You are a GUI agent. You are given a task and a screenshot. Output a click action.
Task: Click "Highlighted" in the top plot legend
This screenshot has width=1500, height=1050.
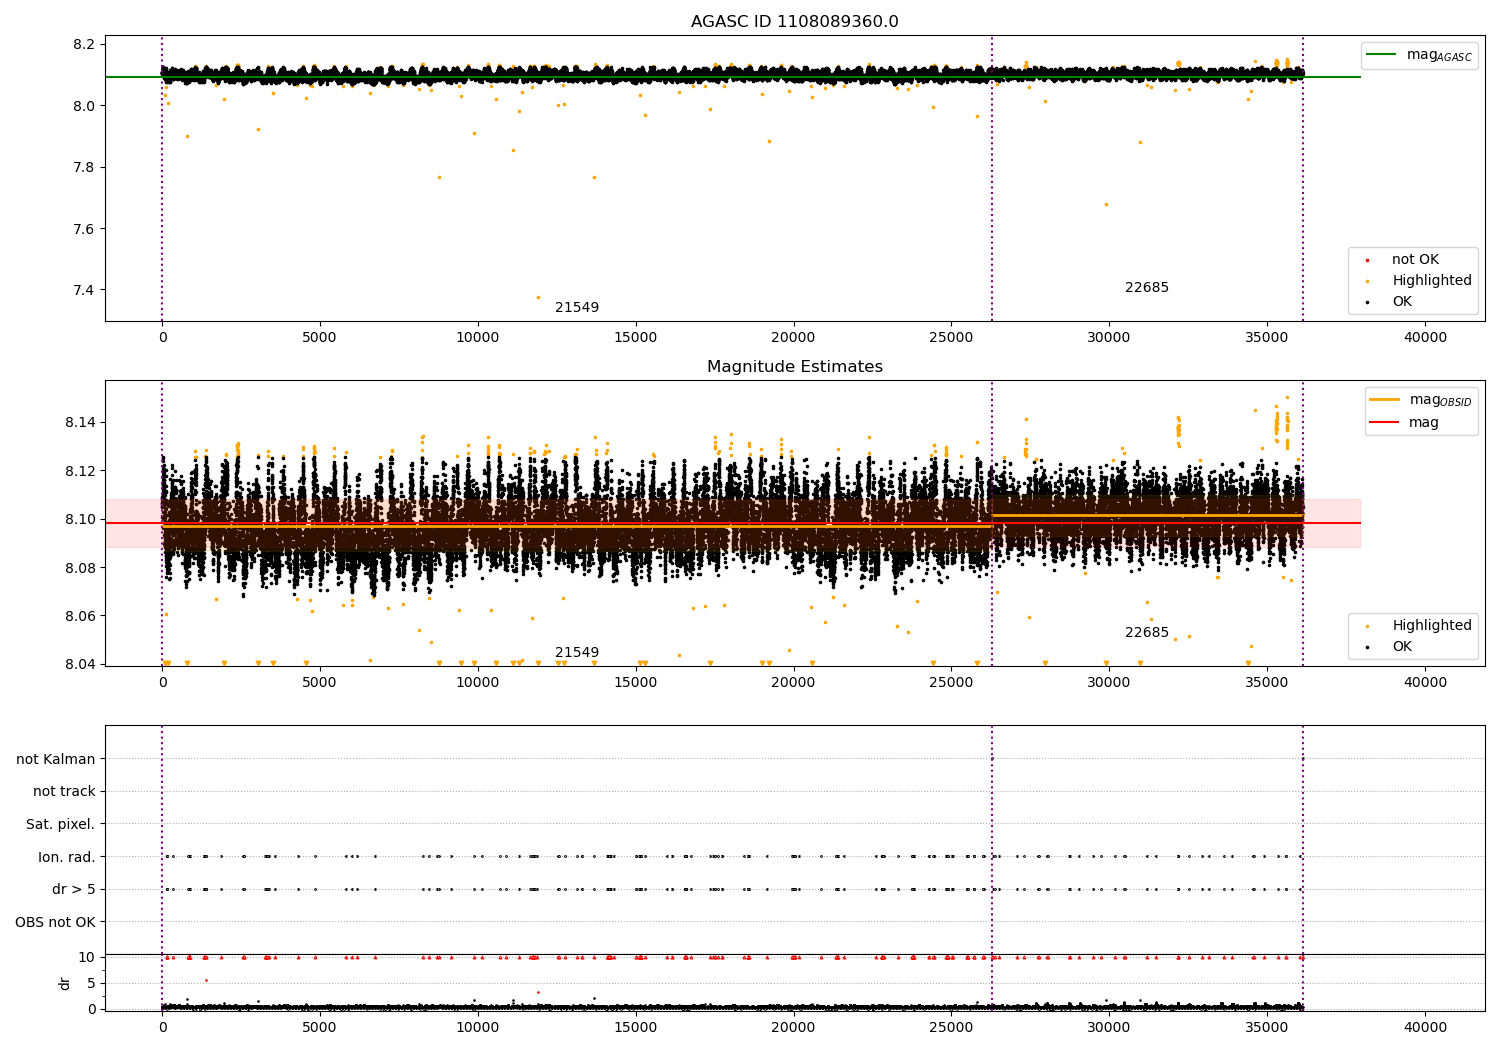pyautogui.click(x=1432, y=281)
